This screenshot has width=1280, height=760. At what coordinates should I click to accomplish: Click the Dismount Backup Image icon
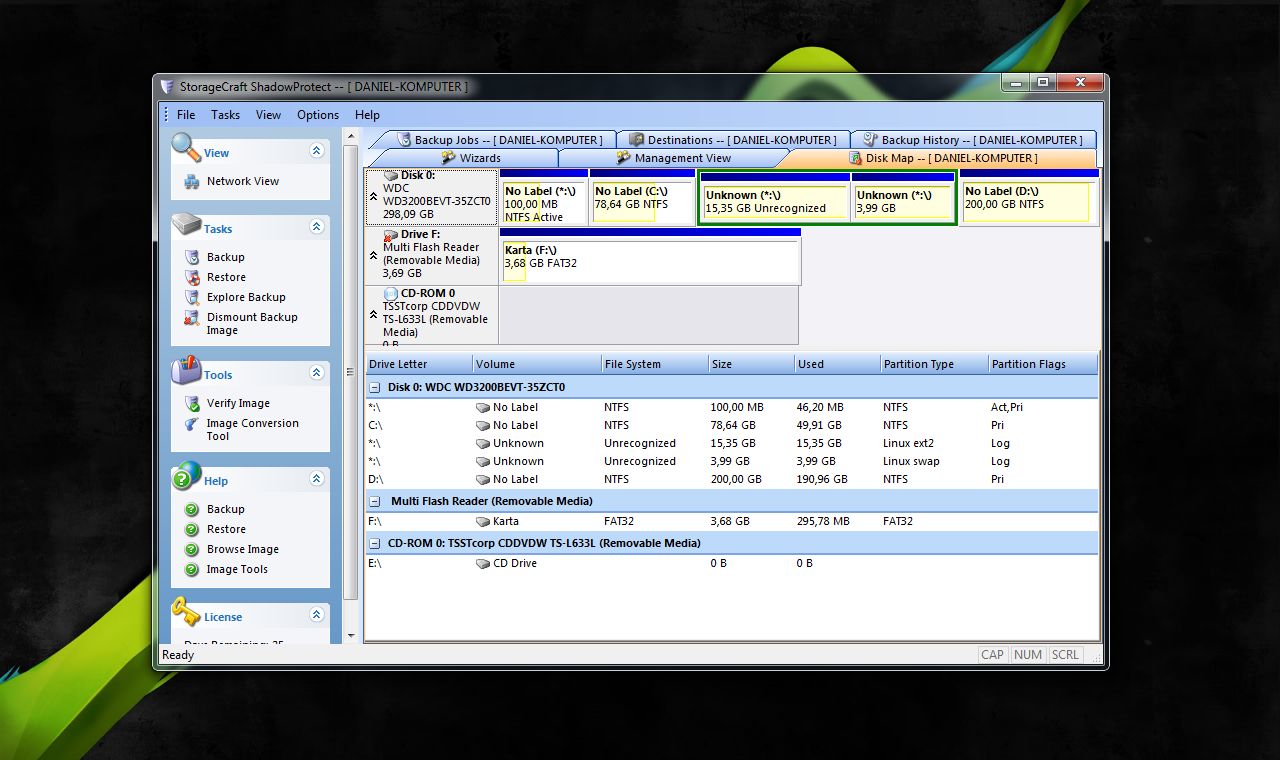point(191,318)
